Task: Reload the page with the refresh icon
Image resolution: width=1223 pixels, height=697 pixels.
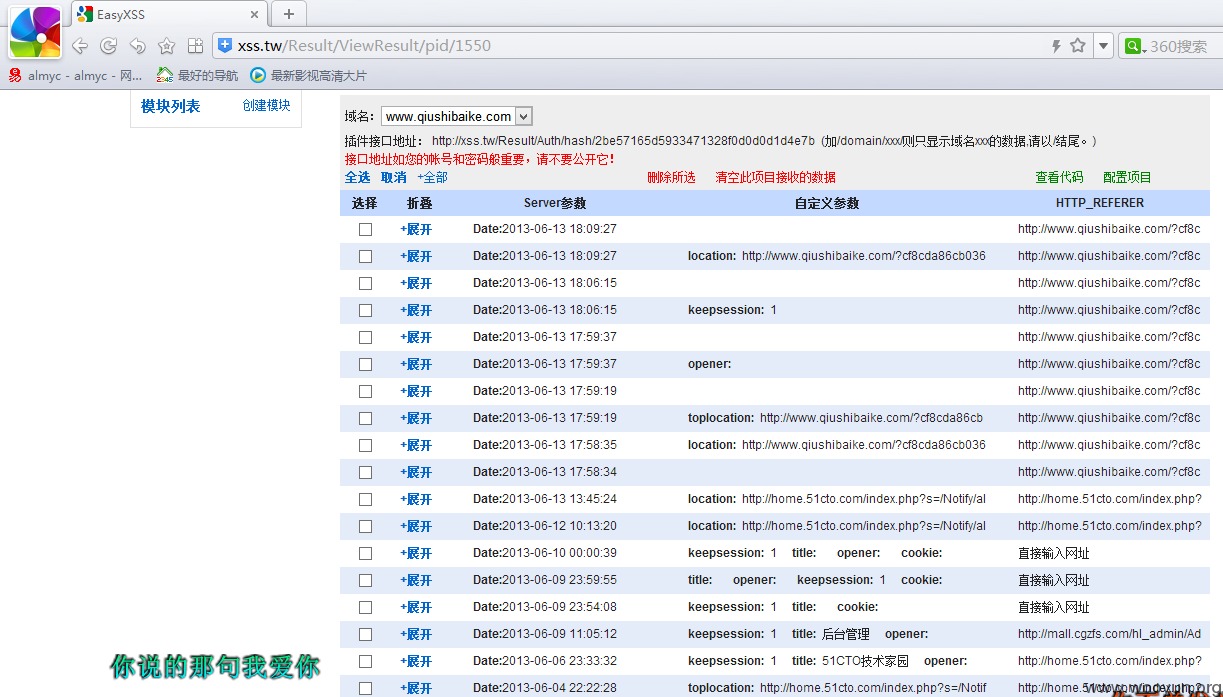Action: 109,46
